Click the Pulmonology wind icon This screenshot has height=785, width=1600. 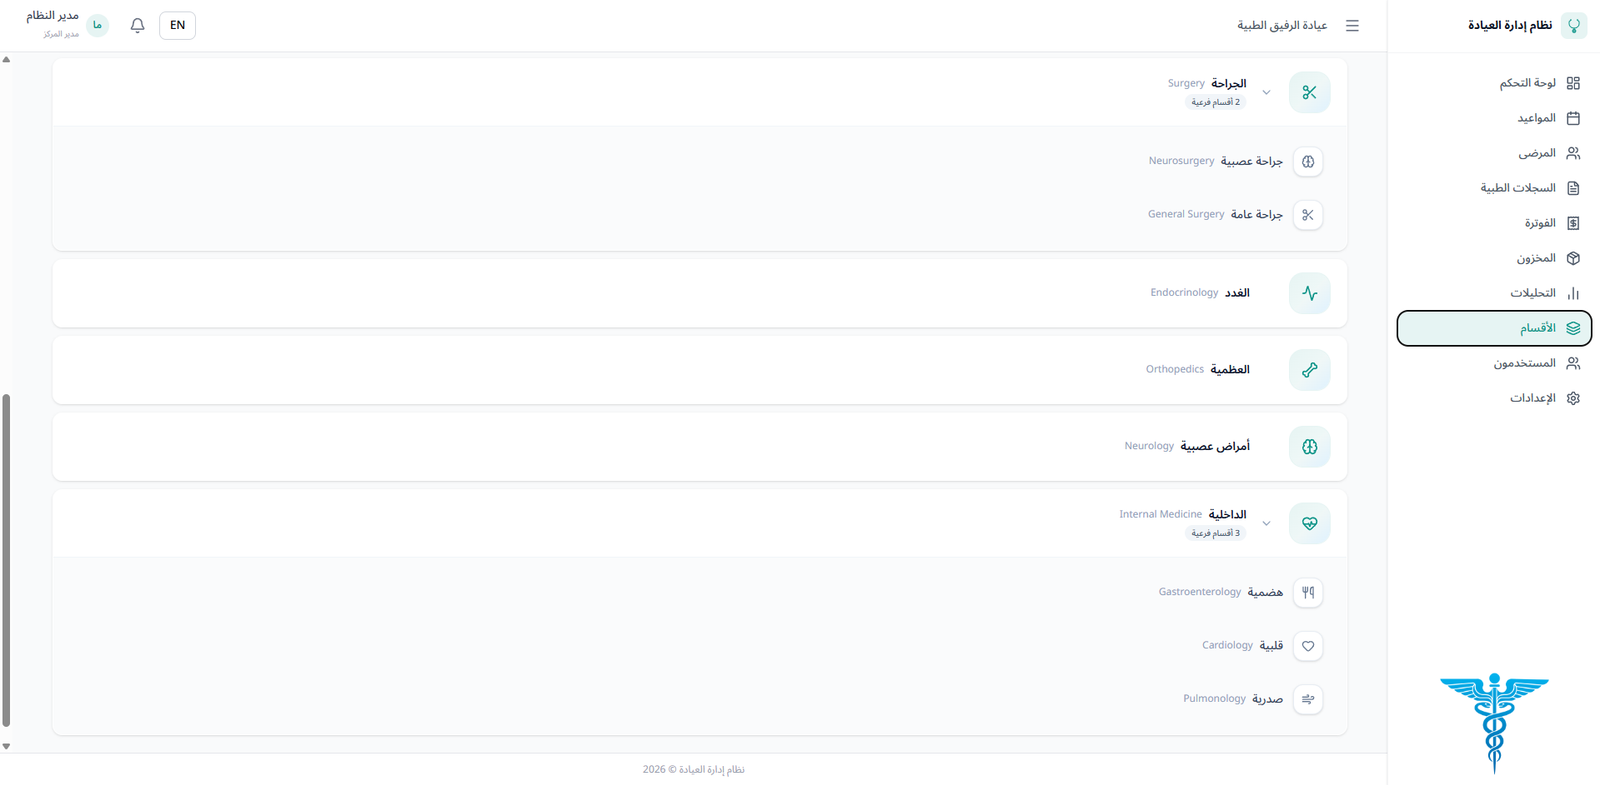point(1308,699)
